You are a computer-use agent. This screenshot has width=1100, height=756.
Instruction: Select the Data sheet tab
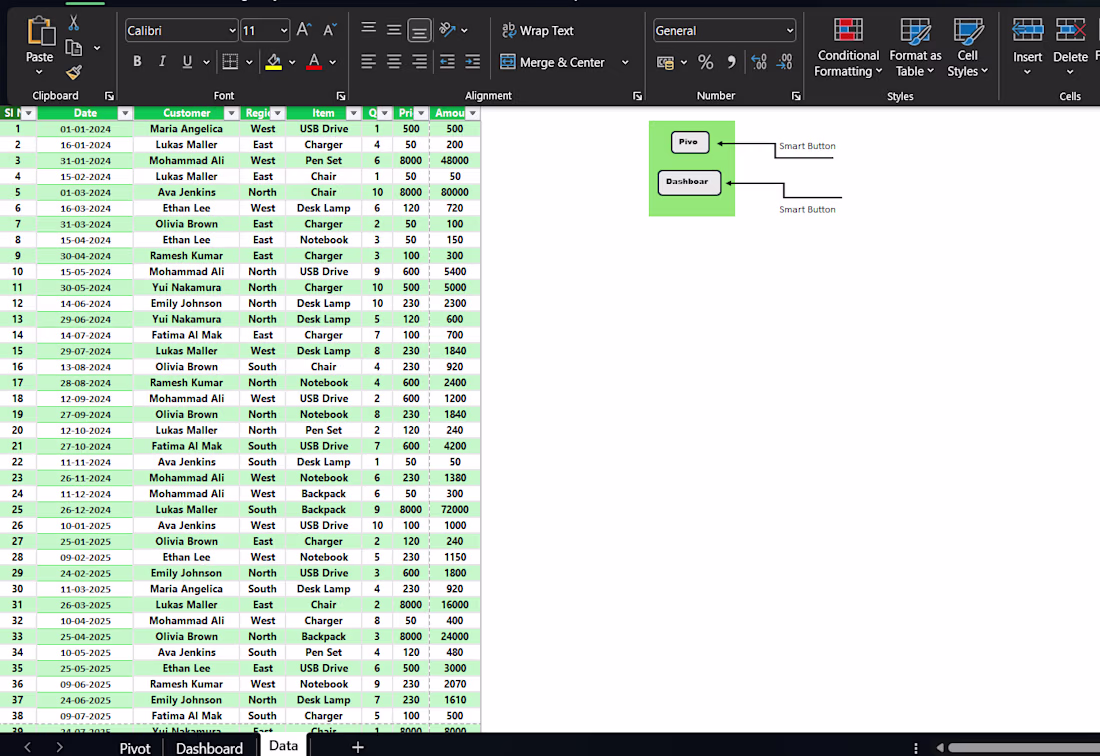click(283, 745)
